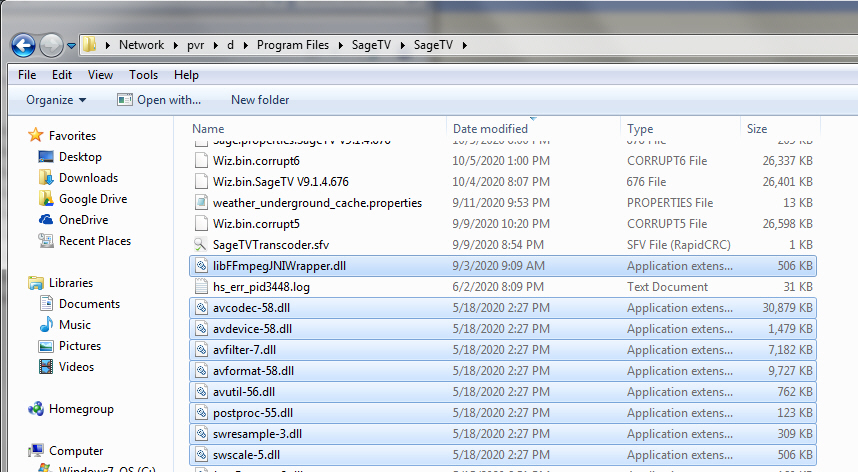Expand arrow after last SageTV breadcrumb
This screenshot has height=472, width=858.
464,45
